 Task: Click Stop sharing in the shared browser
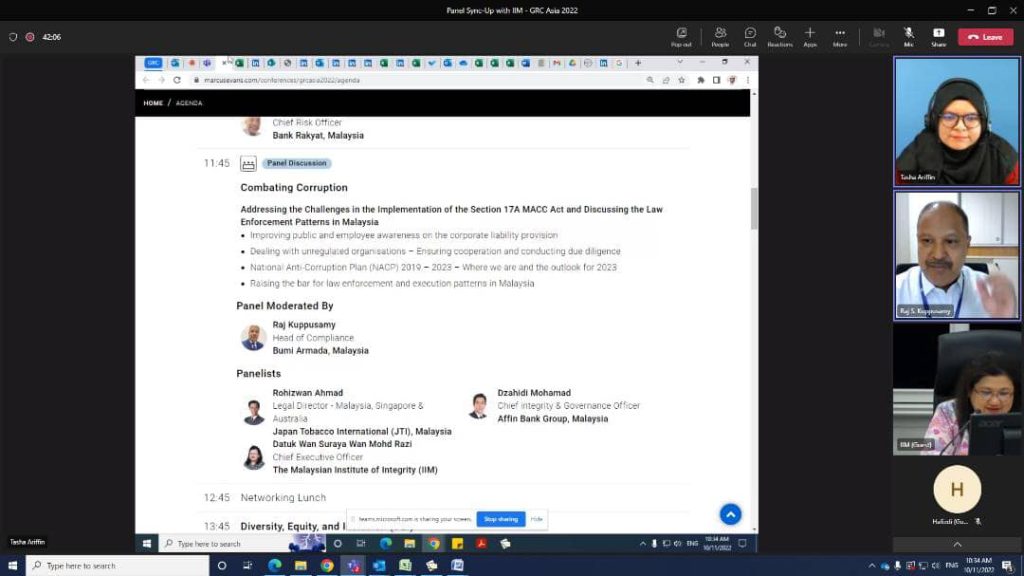point(501,519)
